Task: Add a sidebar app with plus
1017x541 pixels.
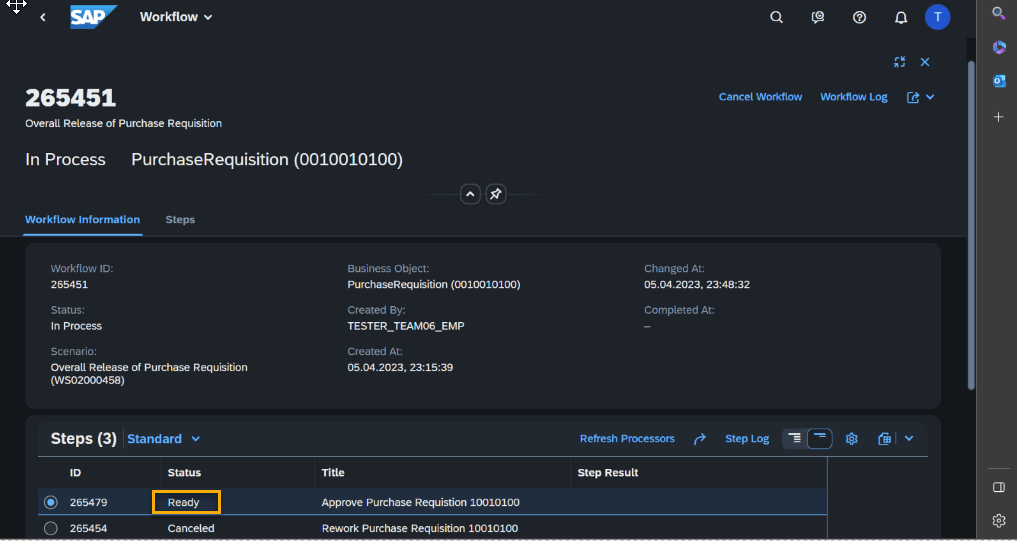Action: [x=999, y=117]
